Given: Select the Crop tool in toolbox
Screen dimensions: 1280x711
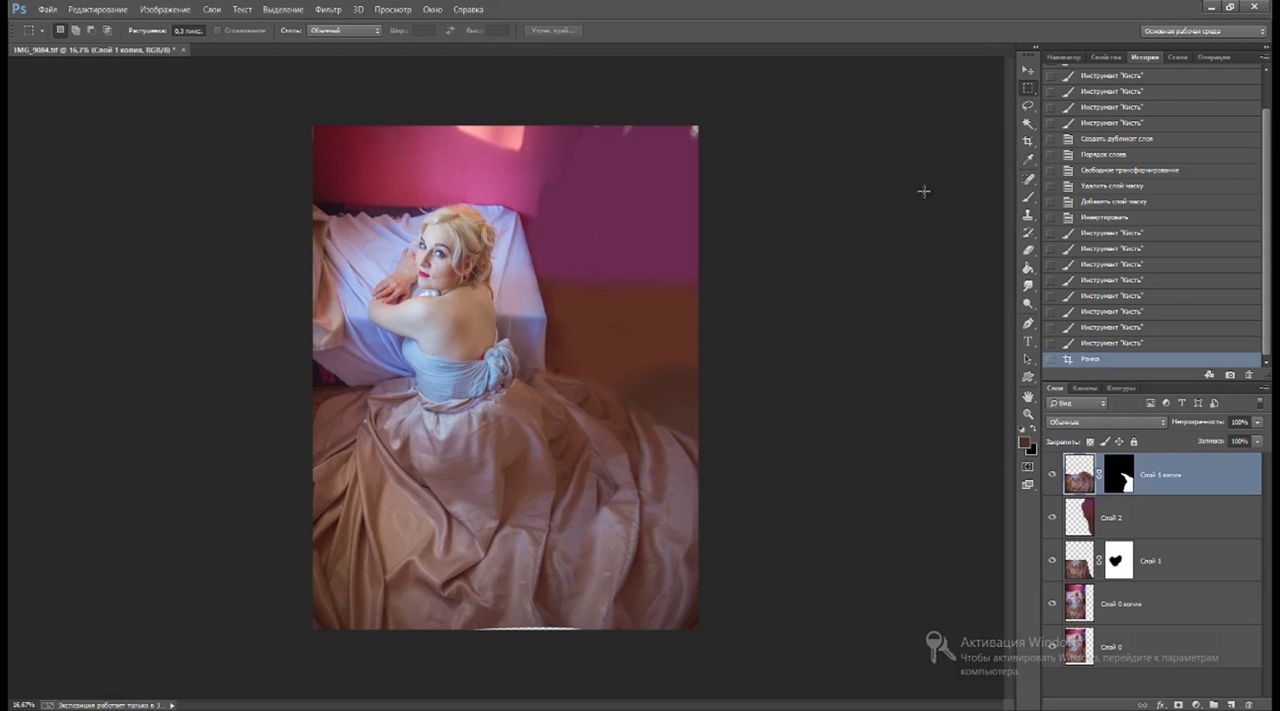Looking at the screenshot, I should coord(1028,142).
